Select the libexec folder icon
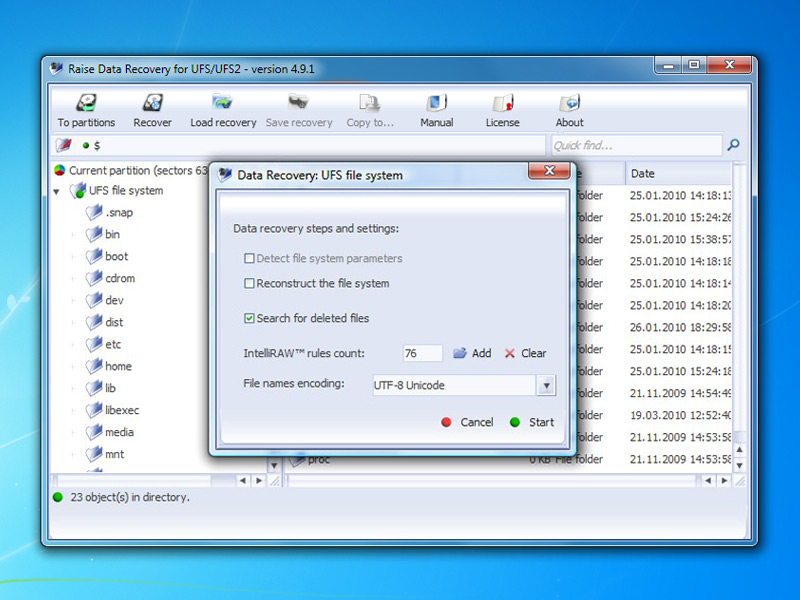The height and width of the screenshot is (600, 800). [94, 410]
